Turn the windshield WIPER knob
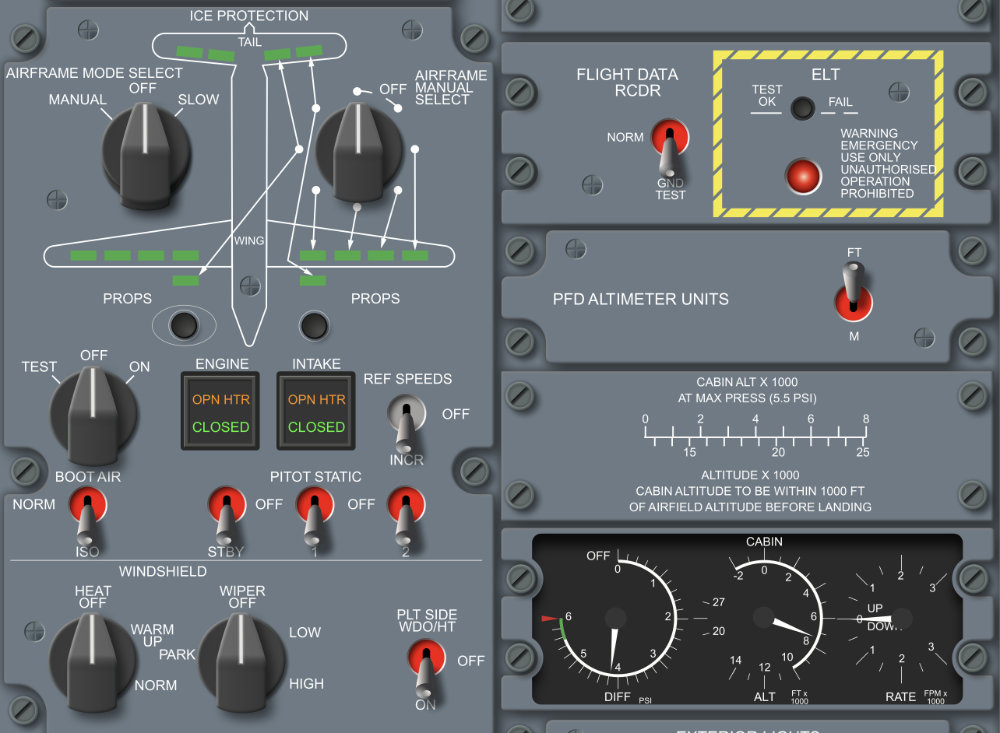The width and height of the screenshot is (1000, 733). [238, 654]
